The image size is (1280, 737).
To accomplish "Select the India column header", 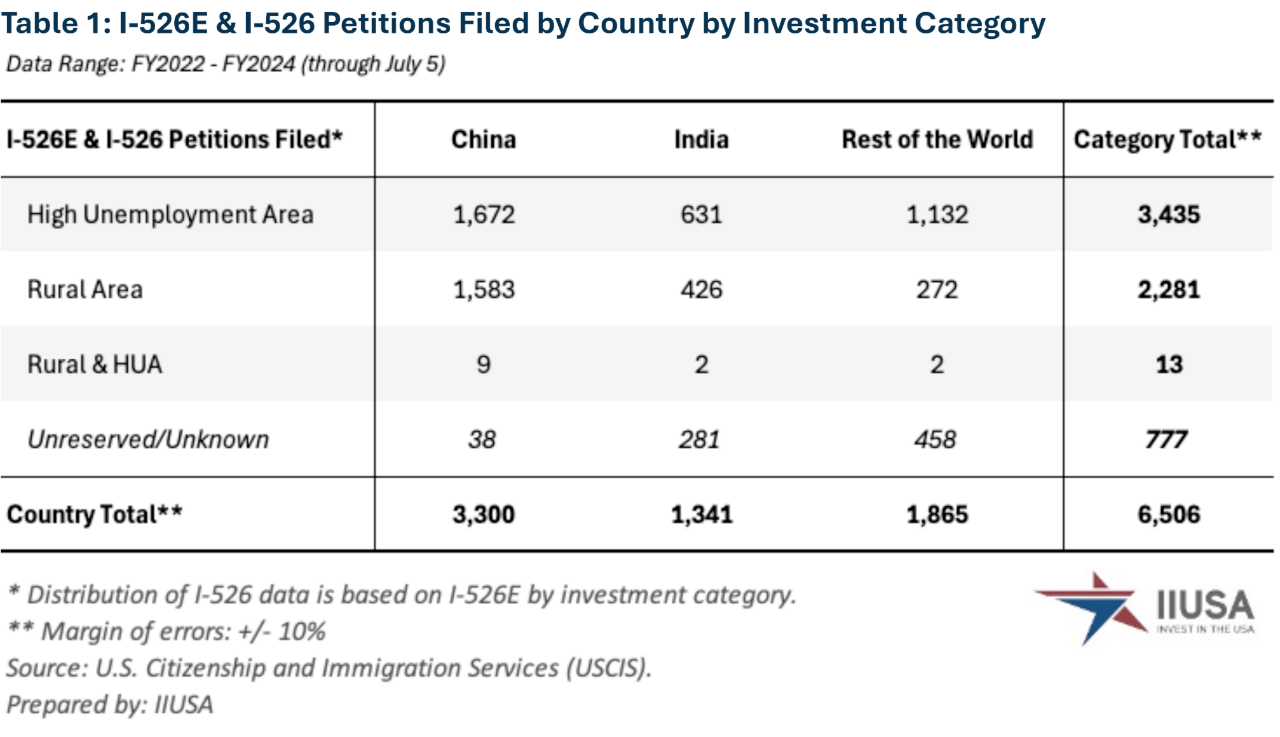I will click(701, 139).
